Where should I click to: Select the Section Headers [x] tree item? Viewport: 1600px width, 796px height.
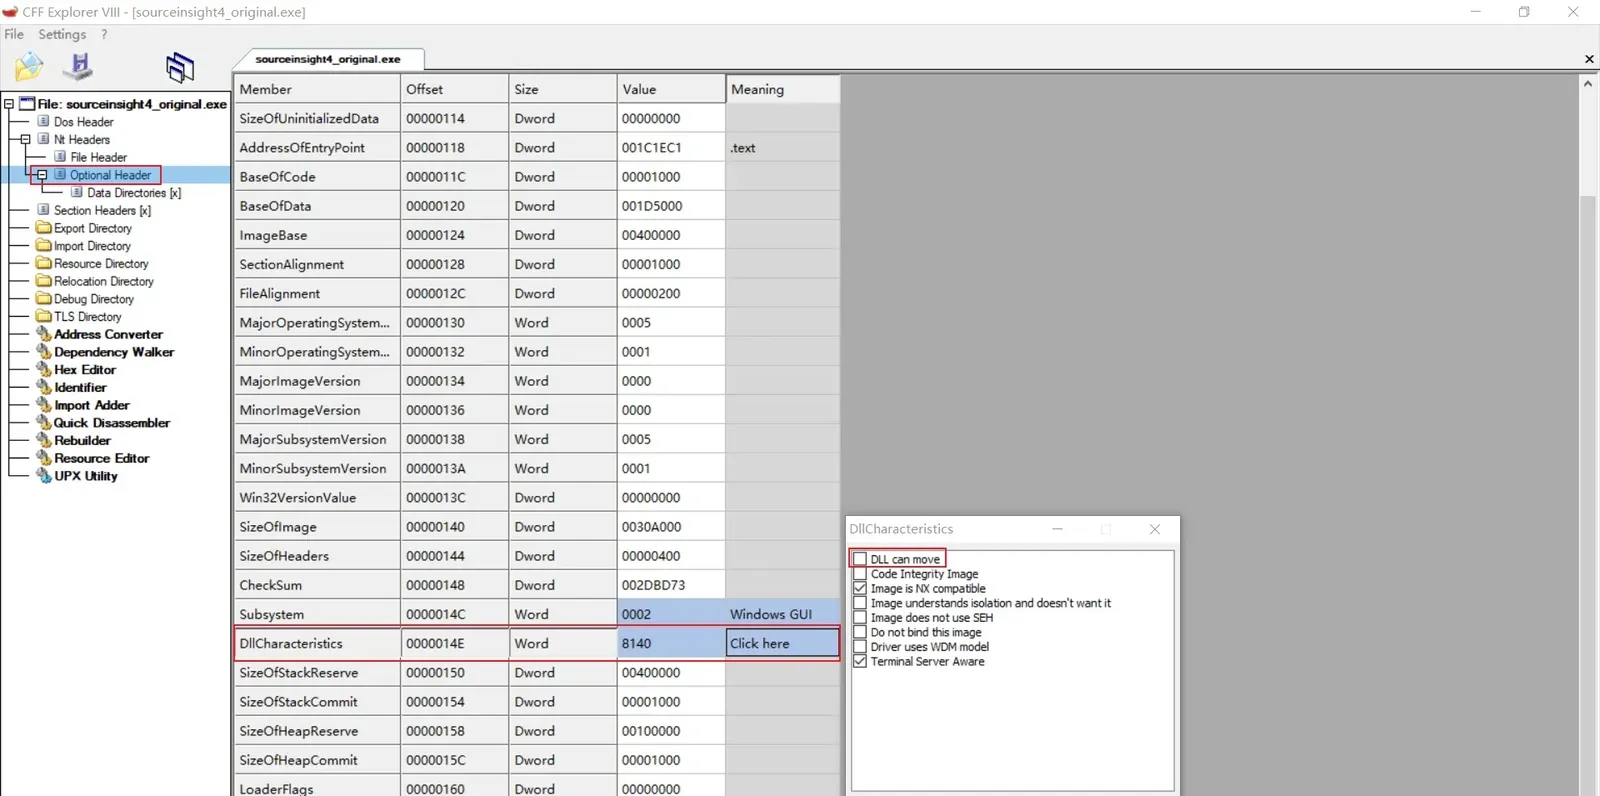click(102, 210)
